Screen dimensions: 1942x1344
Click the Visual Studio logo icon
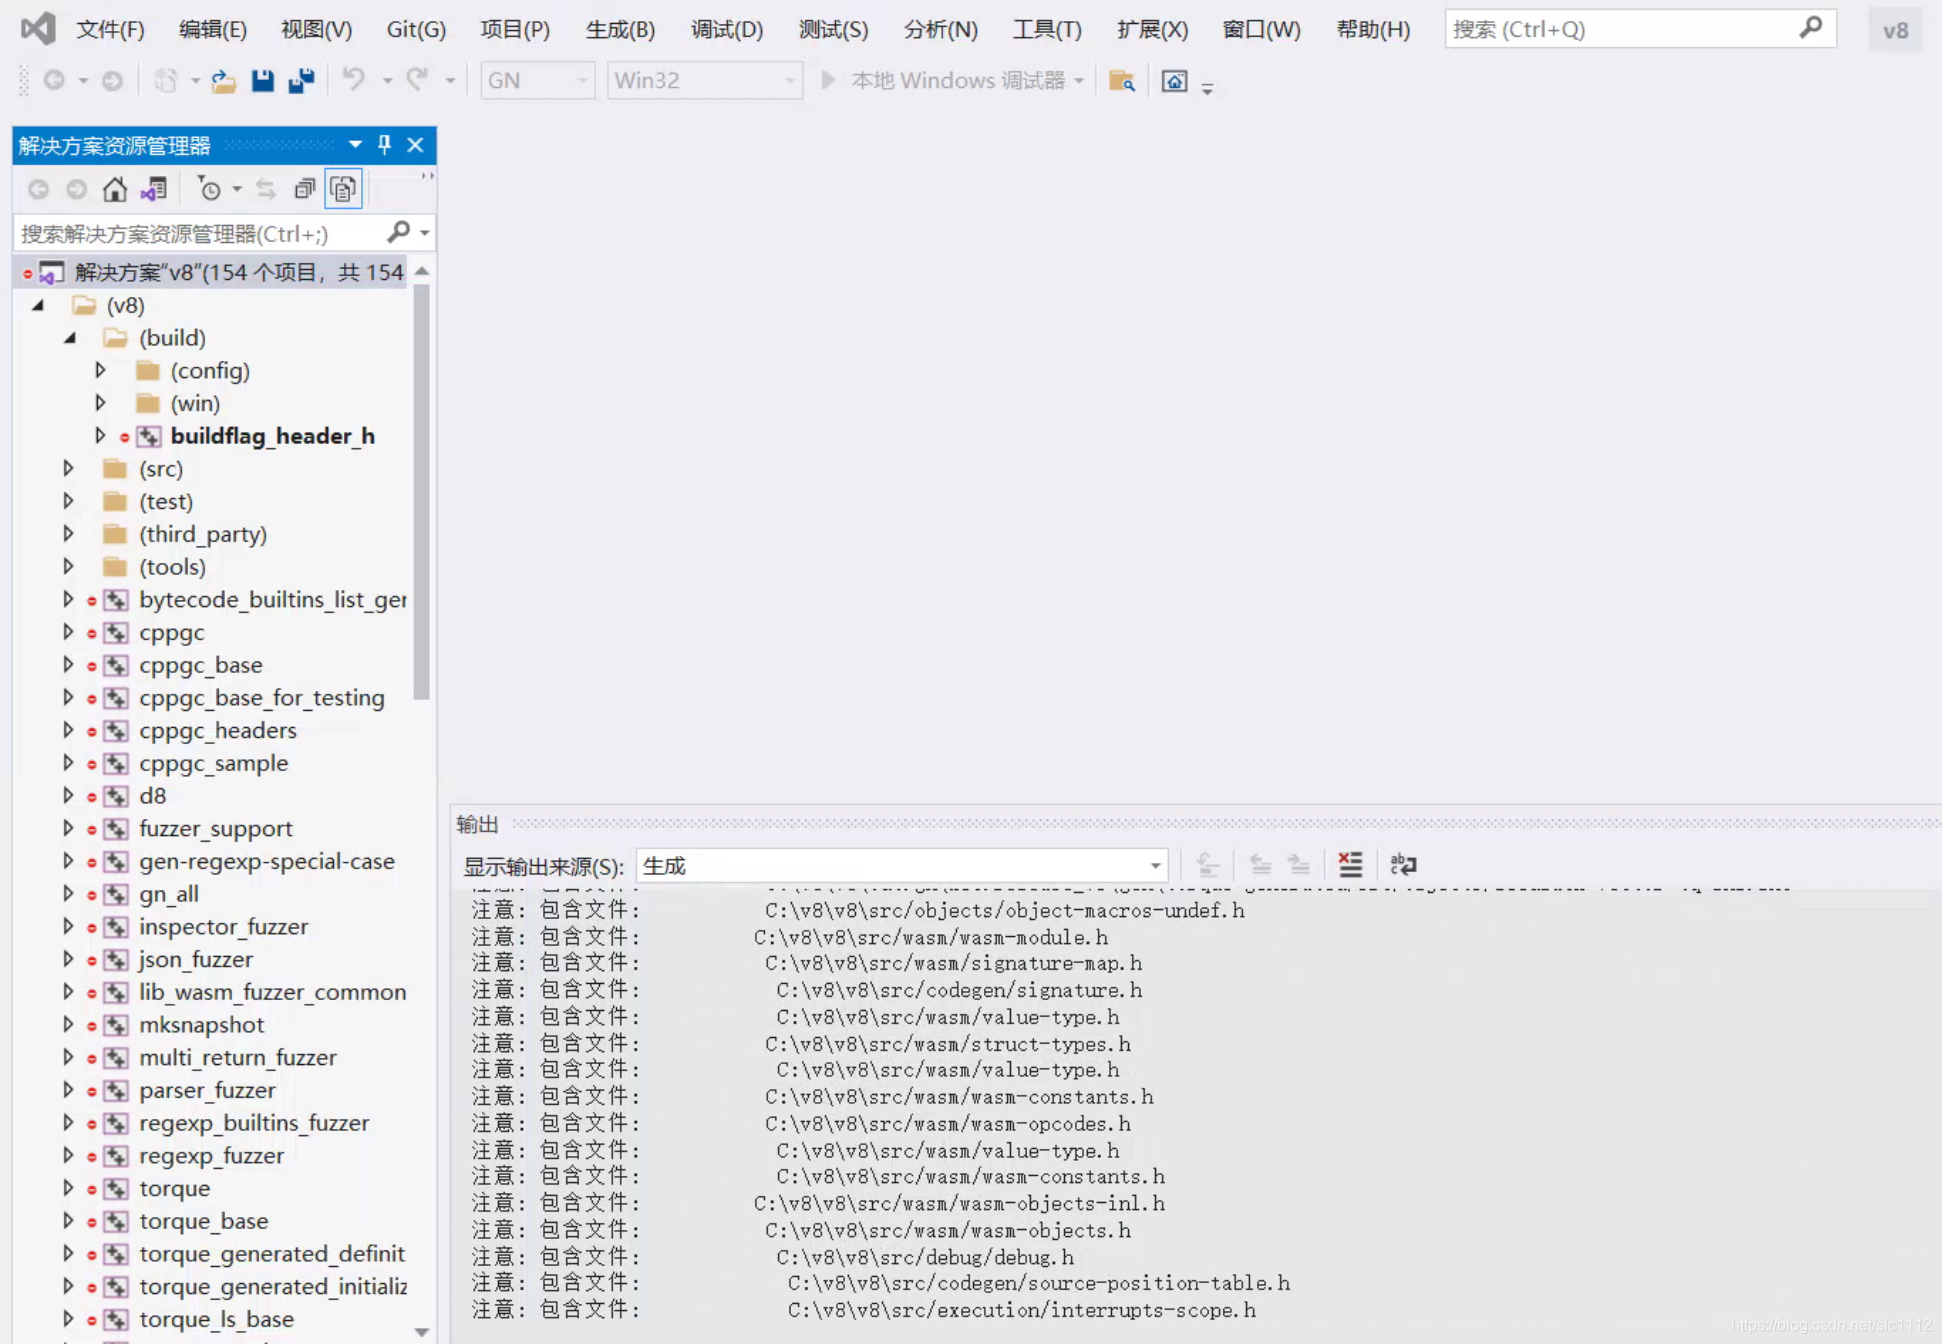(38, 28)
